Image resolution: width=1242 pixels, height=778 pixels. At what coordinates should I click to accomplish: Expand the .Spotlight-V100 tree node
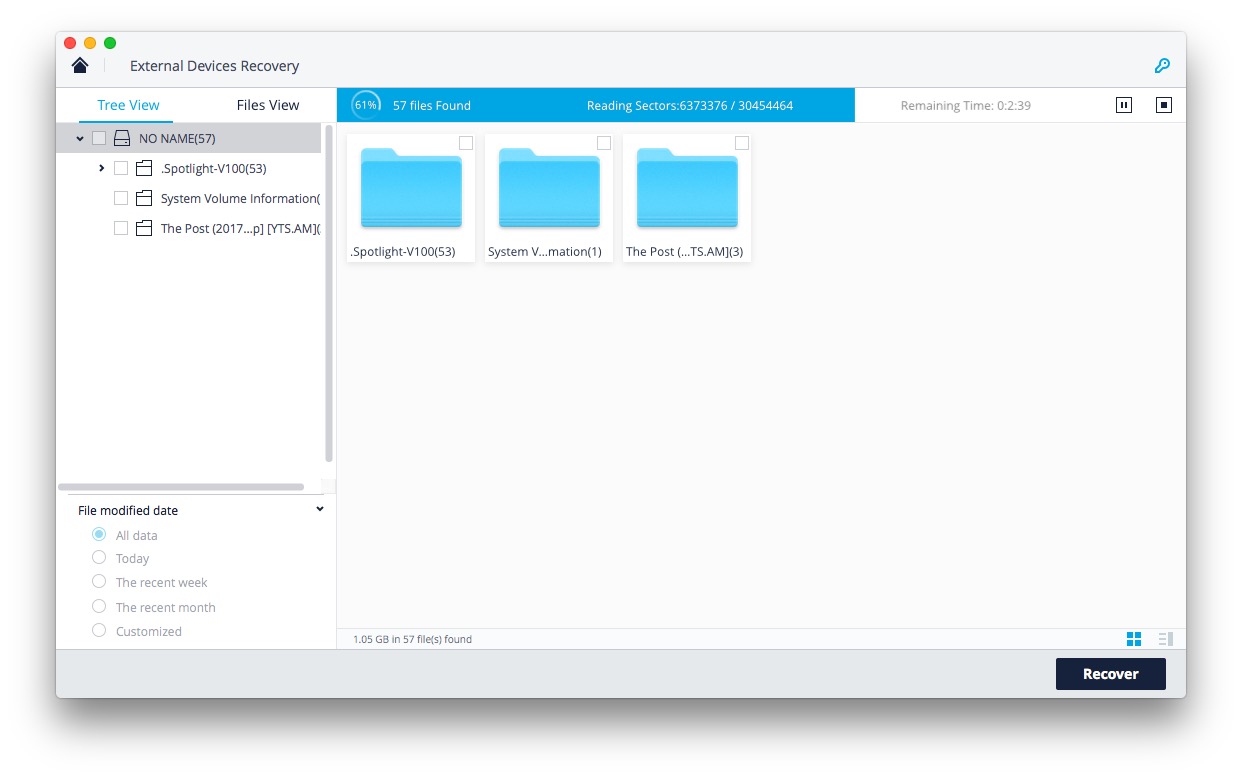point(102,168)
